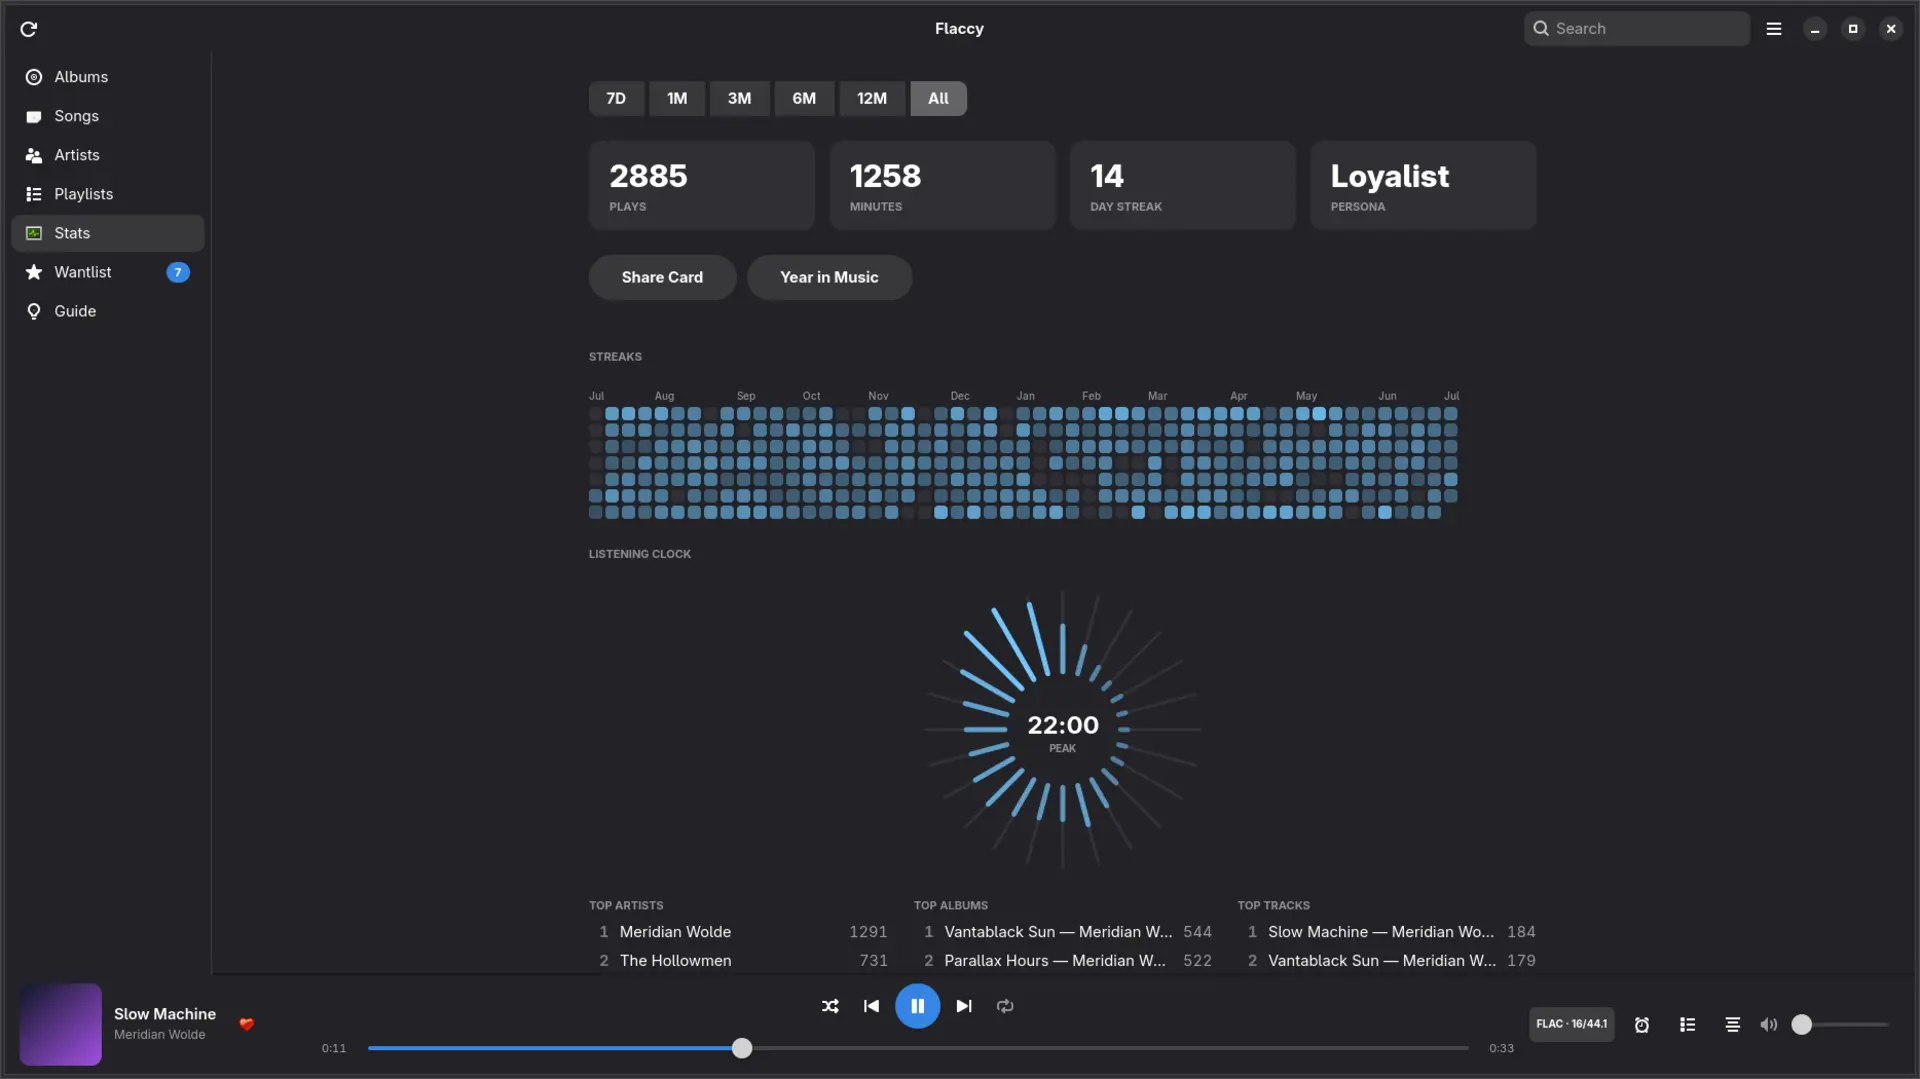
Task: Click the Playlists list icon
Action: click(x=34, y=194)
